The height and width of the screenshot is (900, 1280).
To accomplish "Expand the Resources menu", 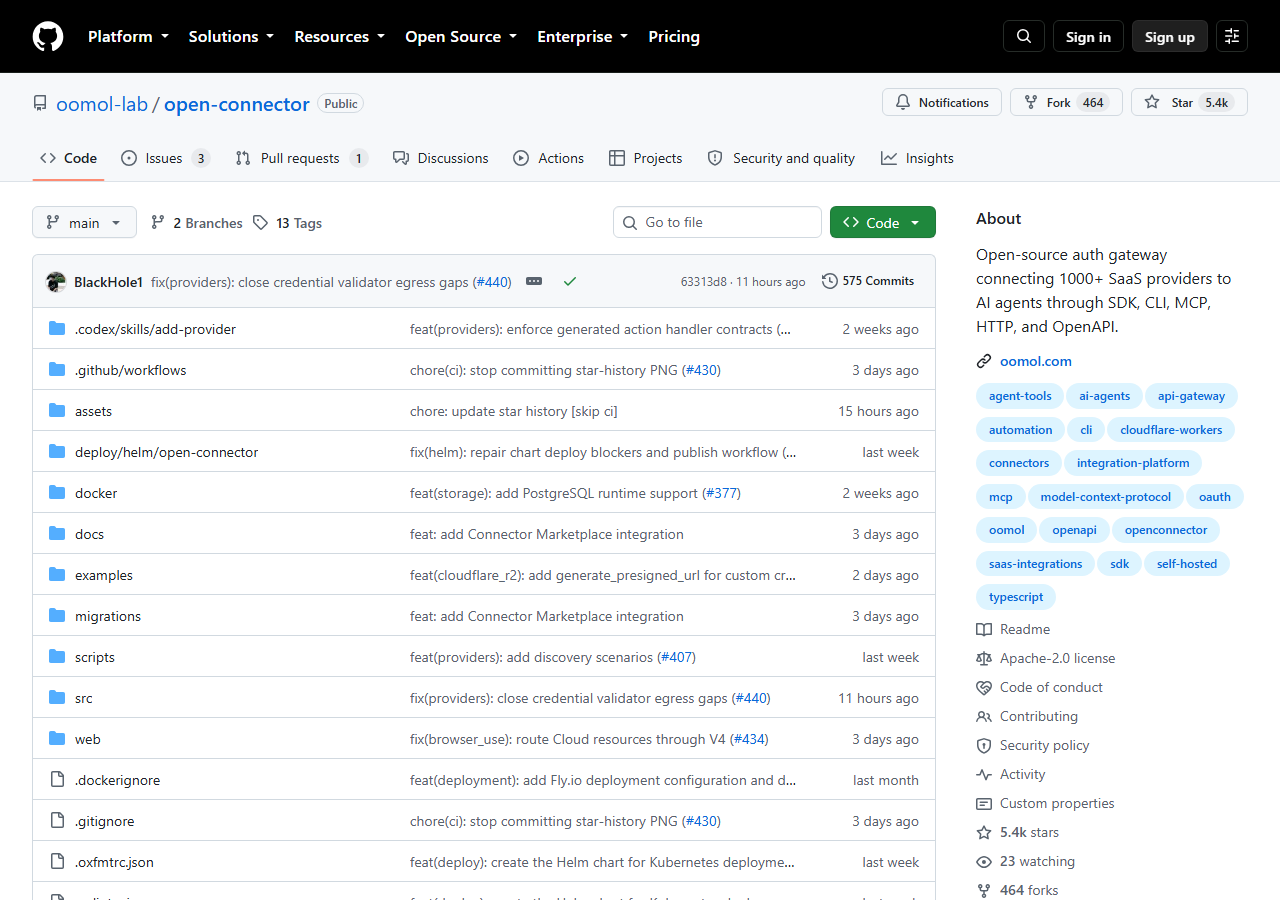I will (339, 36).
